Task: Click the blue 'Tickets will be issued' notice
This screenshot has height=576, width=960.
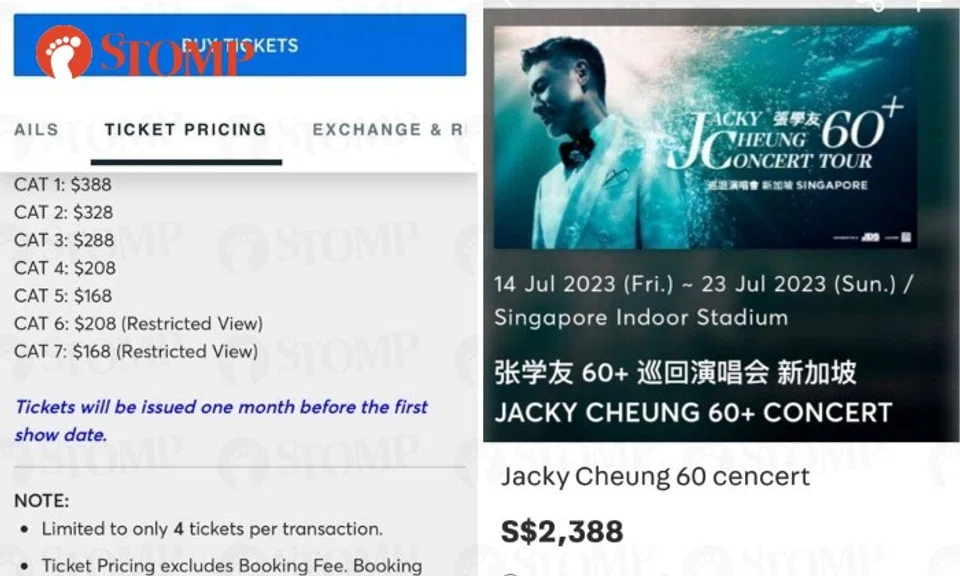Action: tap(221, 421)
